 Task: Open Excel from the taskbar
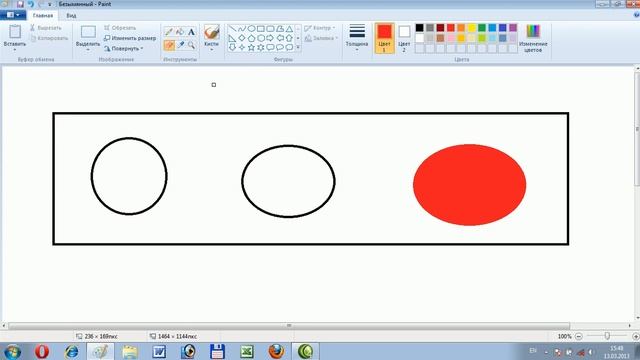pyautogui.click(x=247, y=351)
